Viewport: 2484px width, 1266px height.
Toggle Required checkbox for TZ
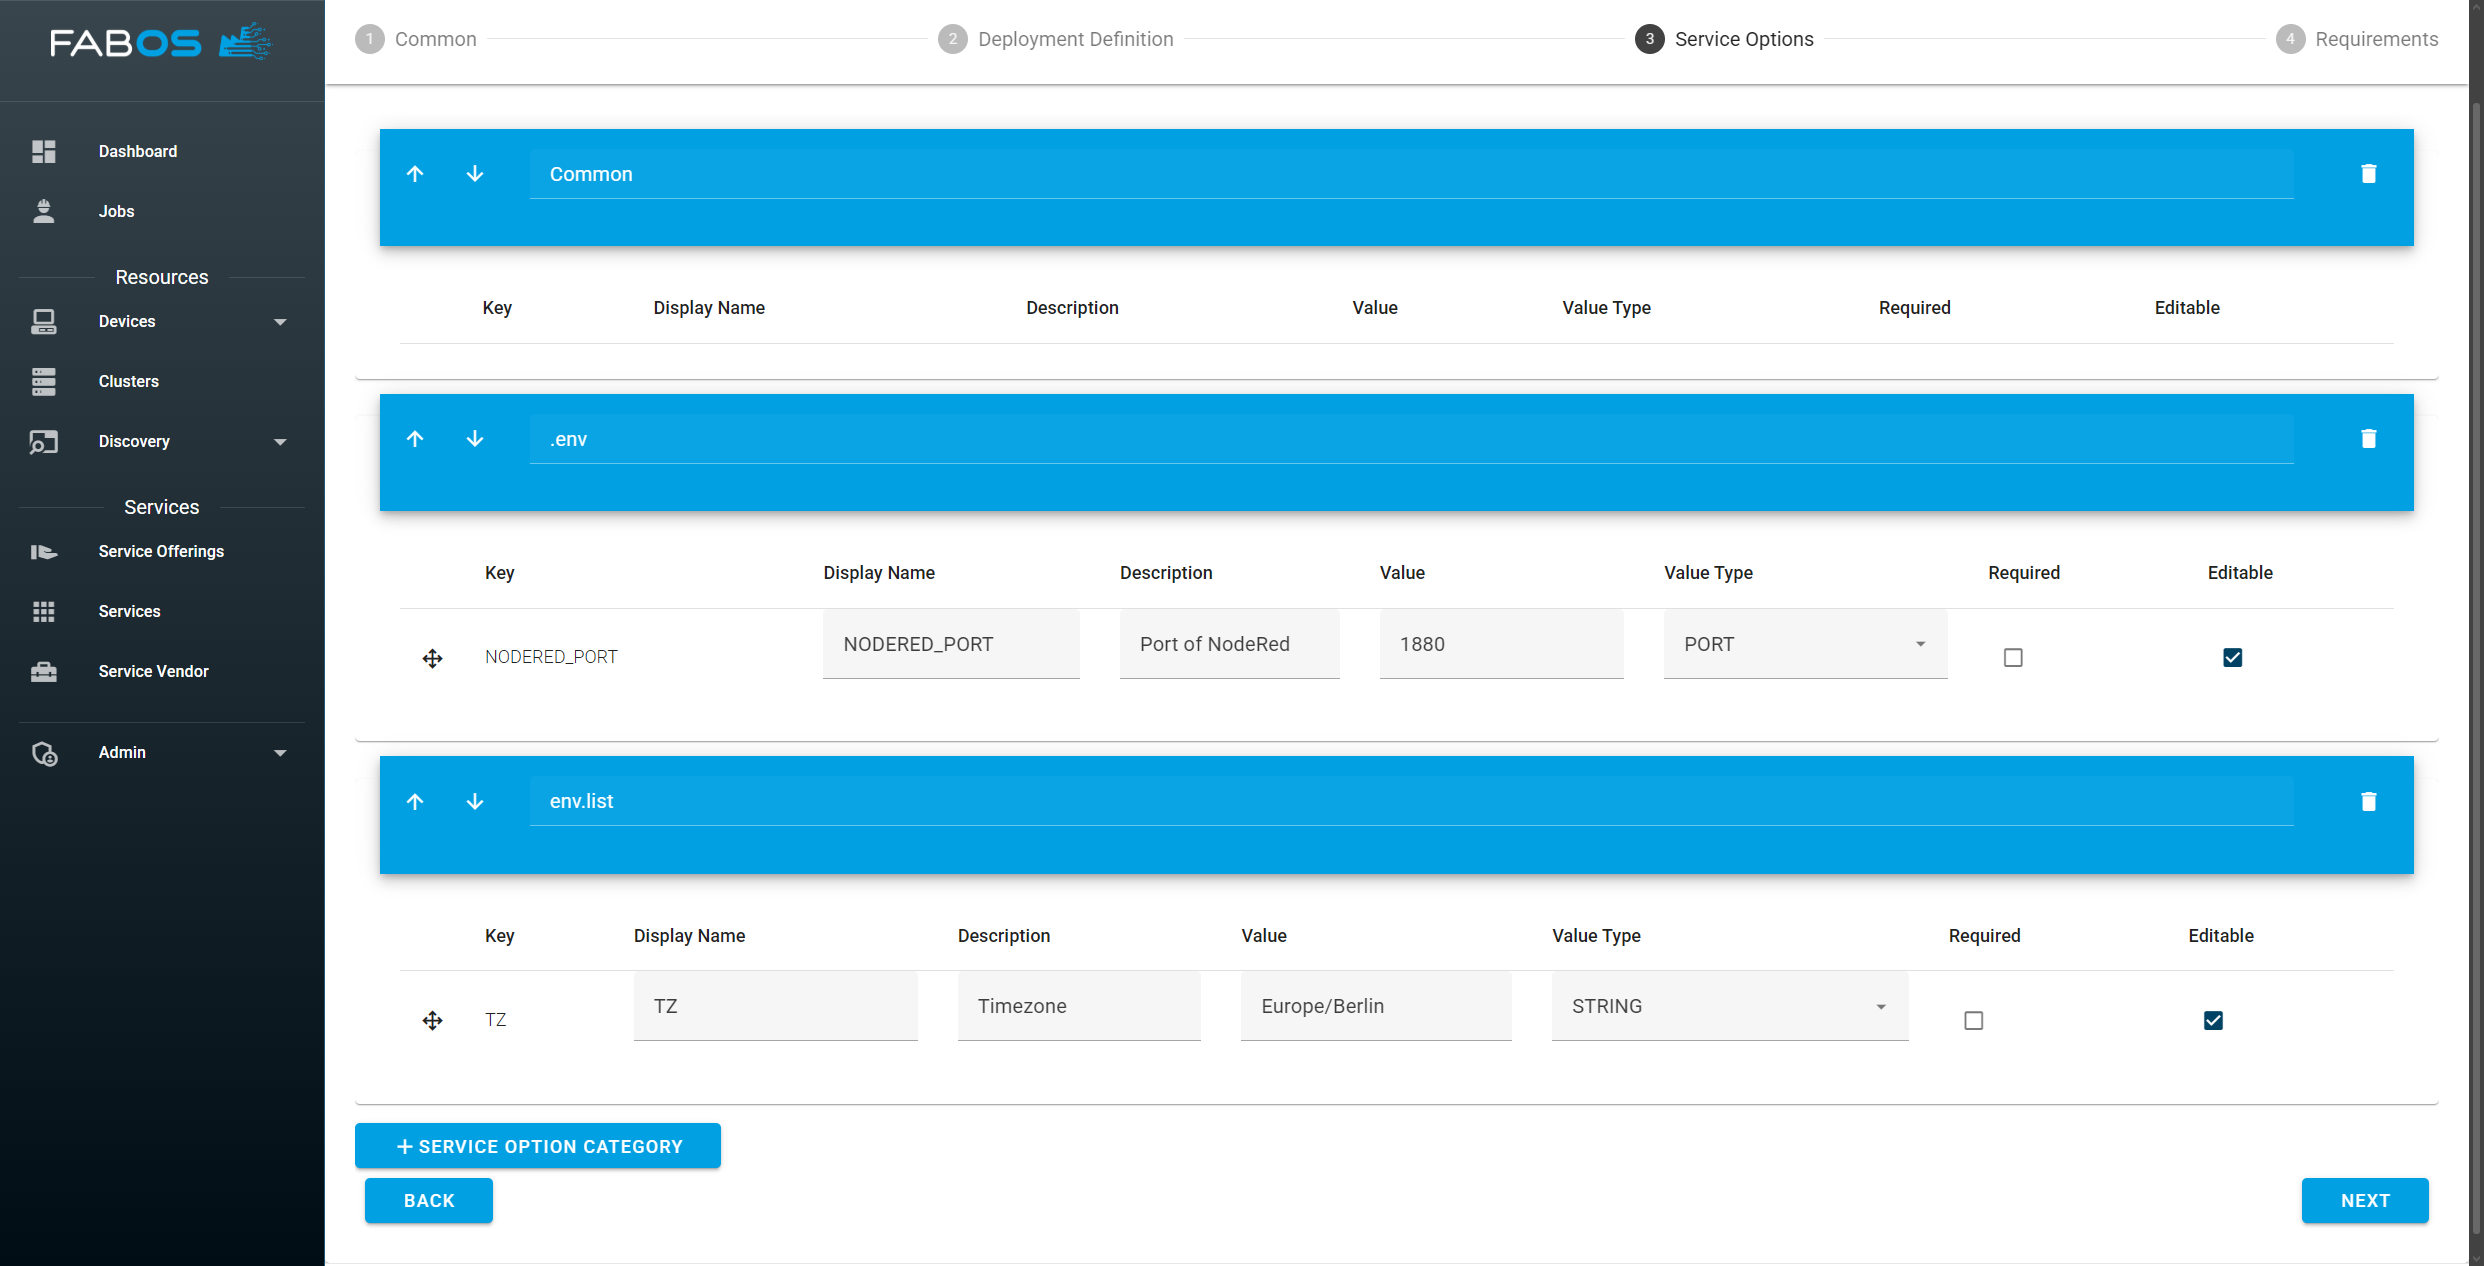[1973, 1020]
